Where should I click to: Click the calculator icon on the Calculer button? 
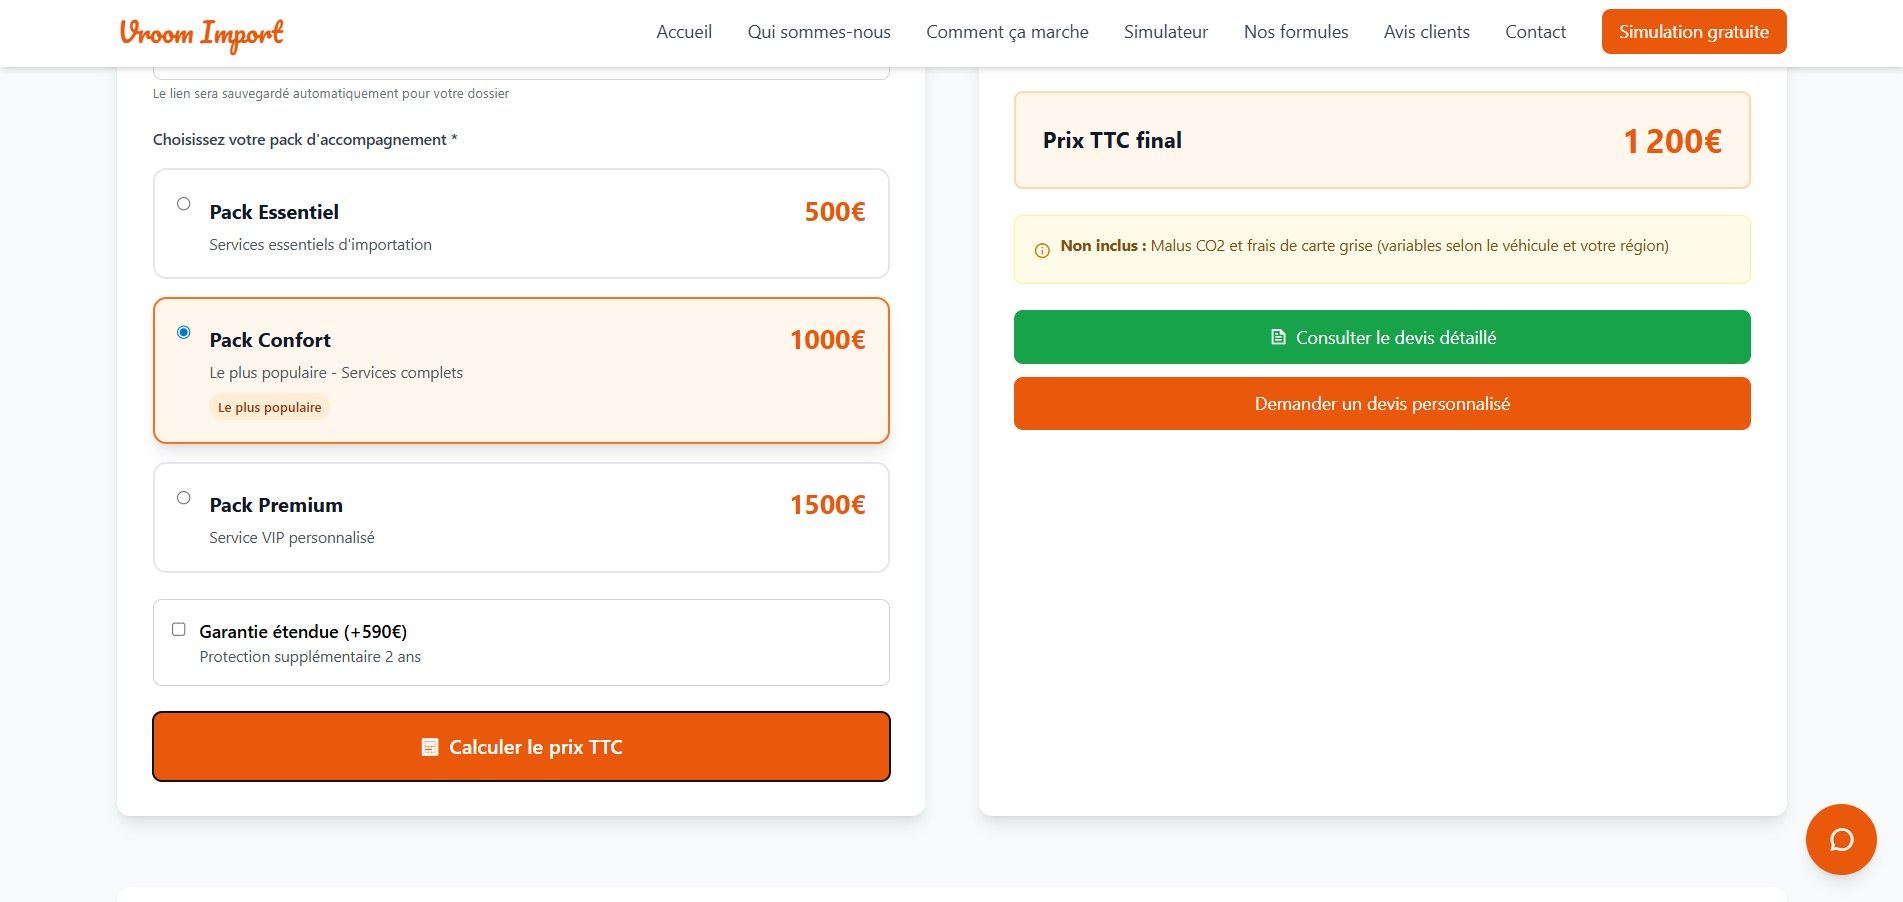[430, 747]
